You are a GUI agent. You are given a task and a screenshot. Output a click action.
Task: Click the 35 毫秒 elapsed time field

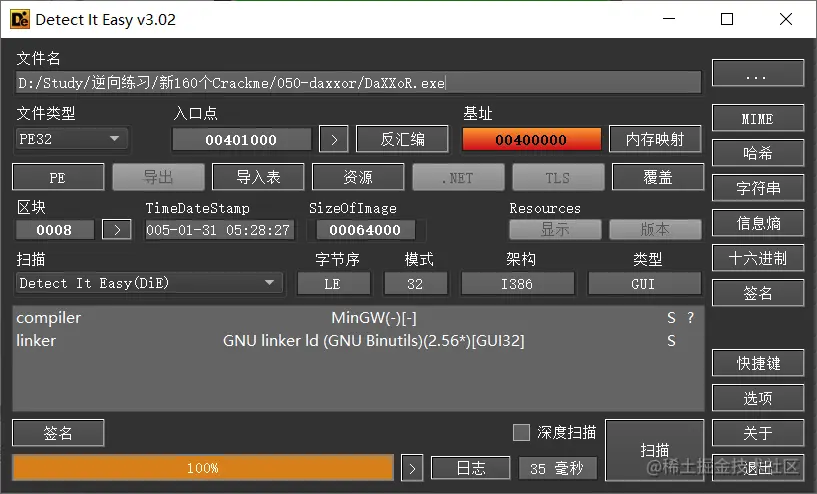point(557,468)
